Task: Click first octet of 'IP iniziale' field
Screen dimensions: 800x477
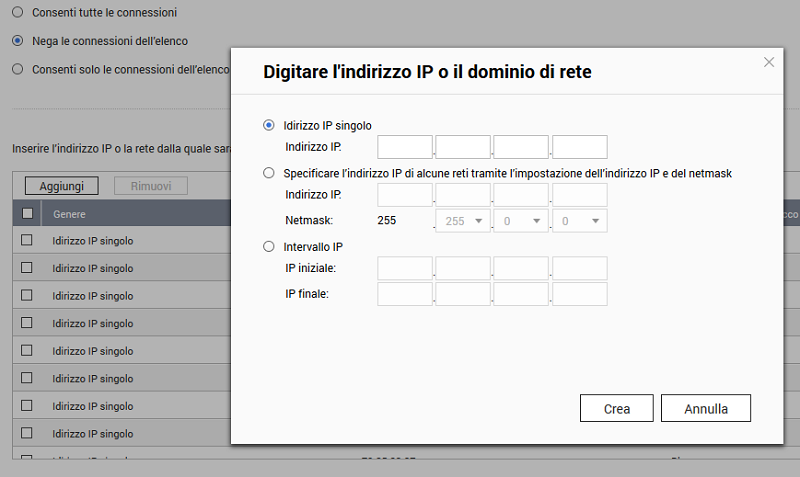Action: point(404,268)
